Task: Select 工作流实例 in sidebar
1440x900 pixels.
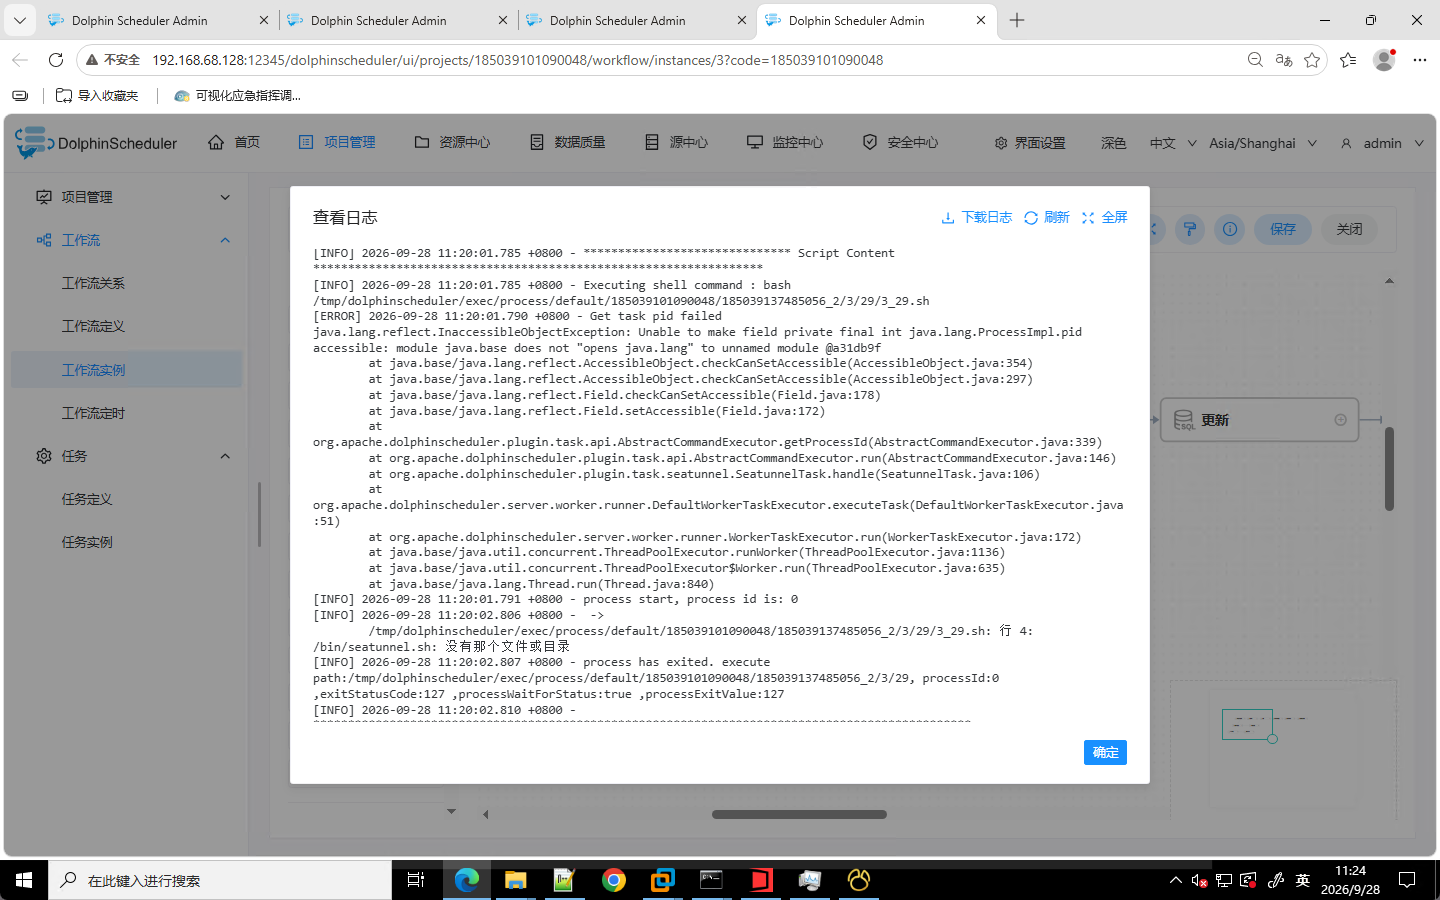Action: coord(127,370)
